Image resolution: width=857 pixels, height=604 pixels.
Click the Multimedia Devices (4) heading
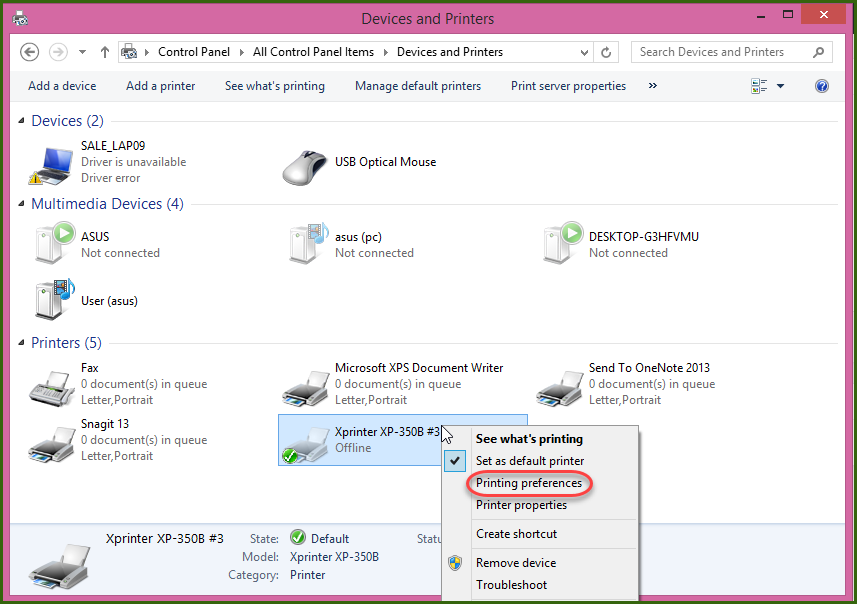pos(107,204)
